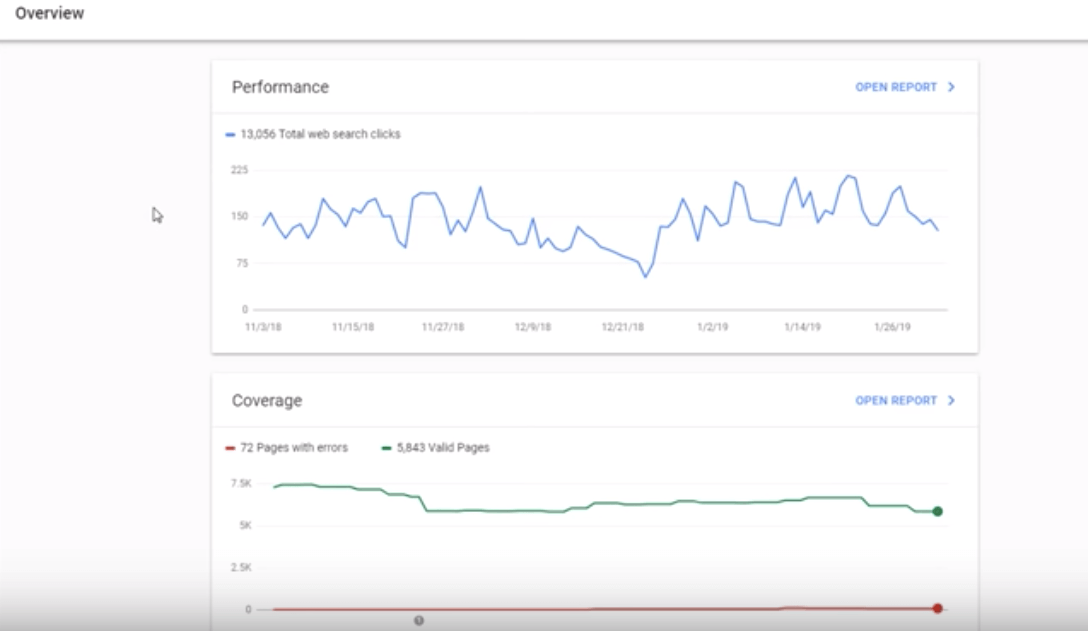Viewport: 1088px width, 631px height.
Task: Open the Performance report via its chevron icon
Action: tap(950, 88)
